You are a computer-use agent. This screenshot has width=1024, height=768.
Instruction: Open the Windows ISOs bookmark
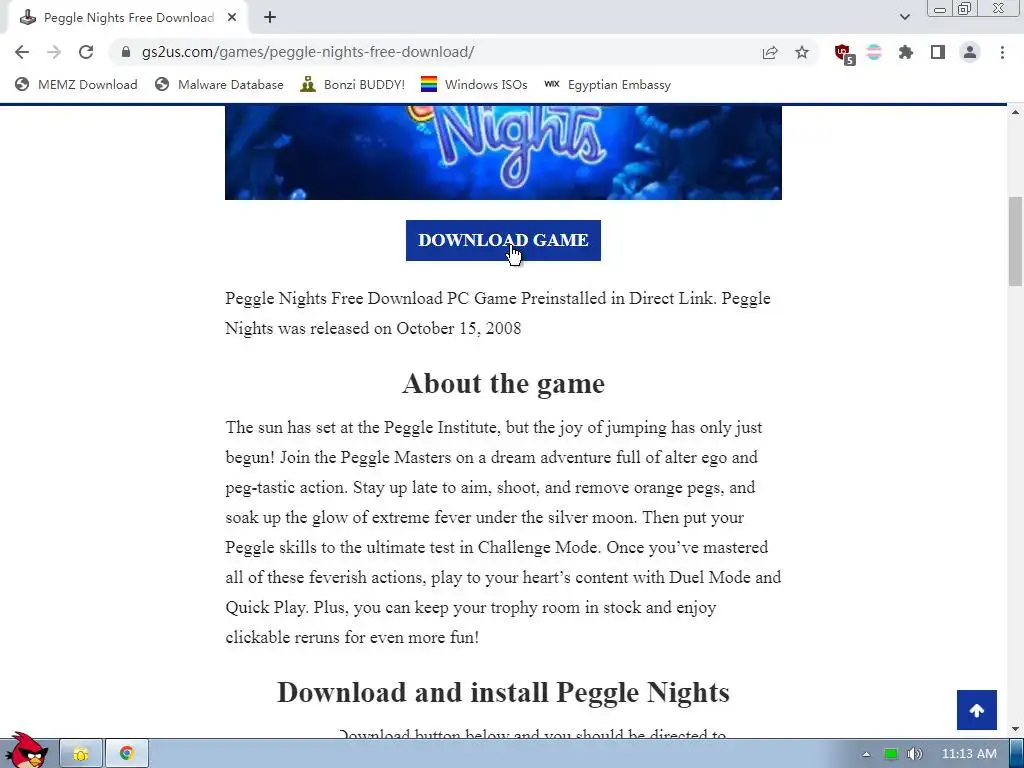[x=474, y=84]
